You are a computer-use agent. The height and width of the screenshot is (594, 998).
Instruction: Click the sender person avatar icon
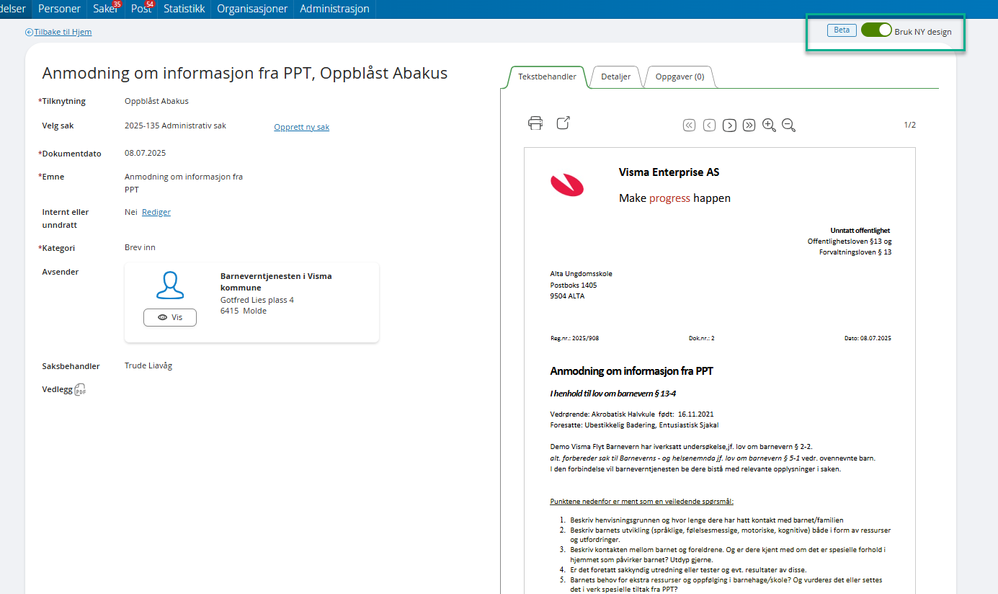click(x=170, y=285)
